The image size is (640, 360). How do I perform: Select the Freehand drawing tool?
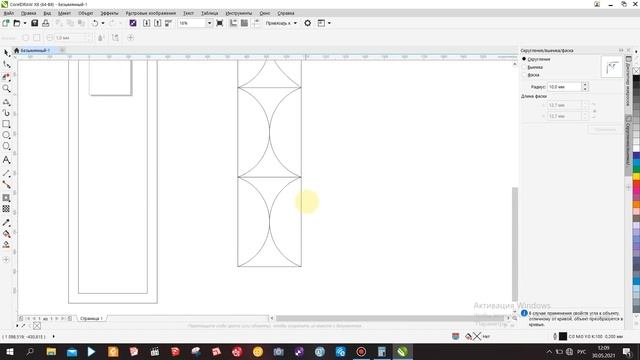[7, 102]
